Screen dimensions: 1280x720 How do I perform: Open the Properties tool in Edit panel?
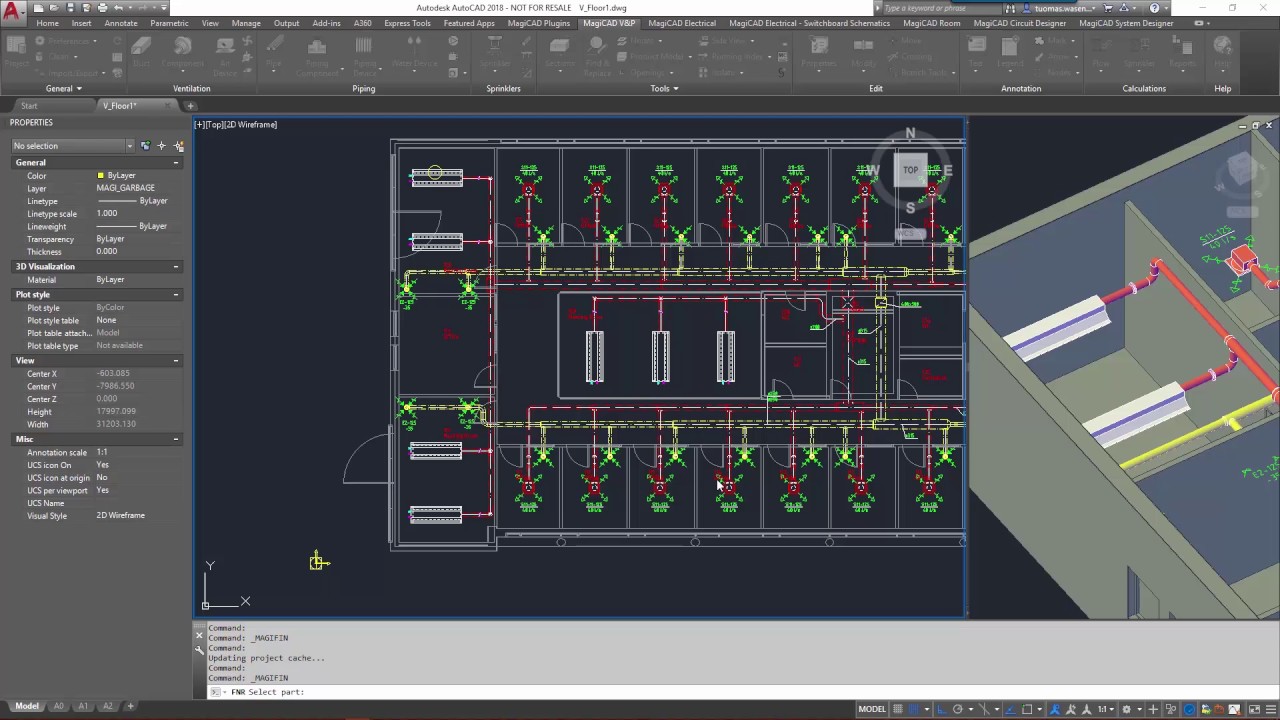[x=819, y=53]
